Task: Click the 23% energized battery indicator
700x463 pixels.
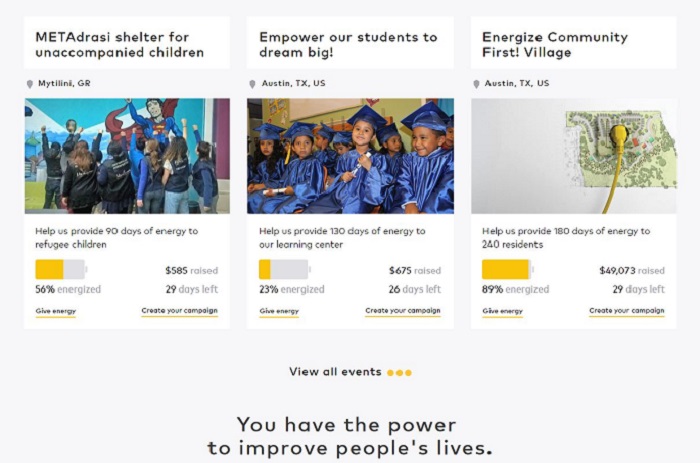Action: 285,270
